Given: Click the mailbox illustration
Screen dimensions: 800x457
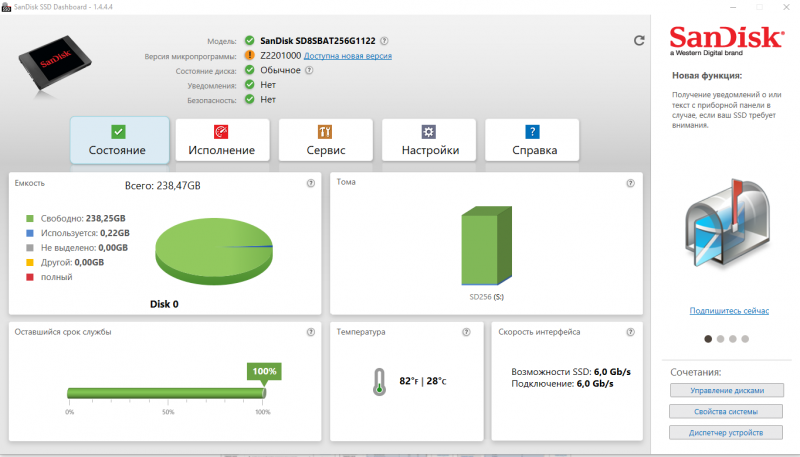Looking at the screenshot, I should tap(728, 224).
